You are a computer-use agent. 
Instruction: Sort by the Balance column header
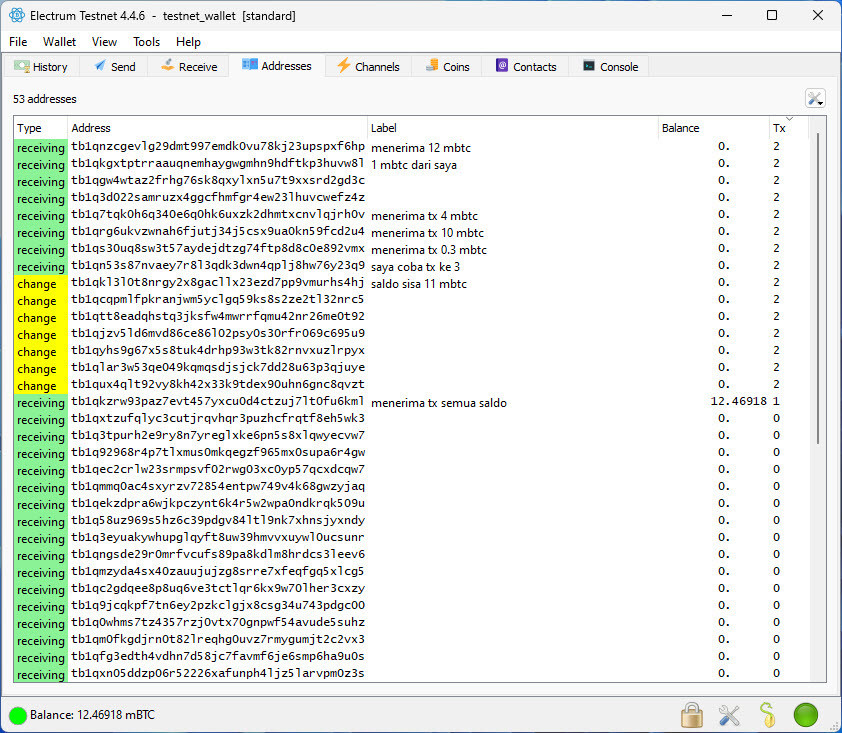(714, 128)
